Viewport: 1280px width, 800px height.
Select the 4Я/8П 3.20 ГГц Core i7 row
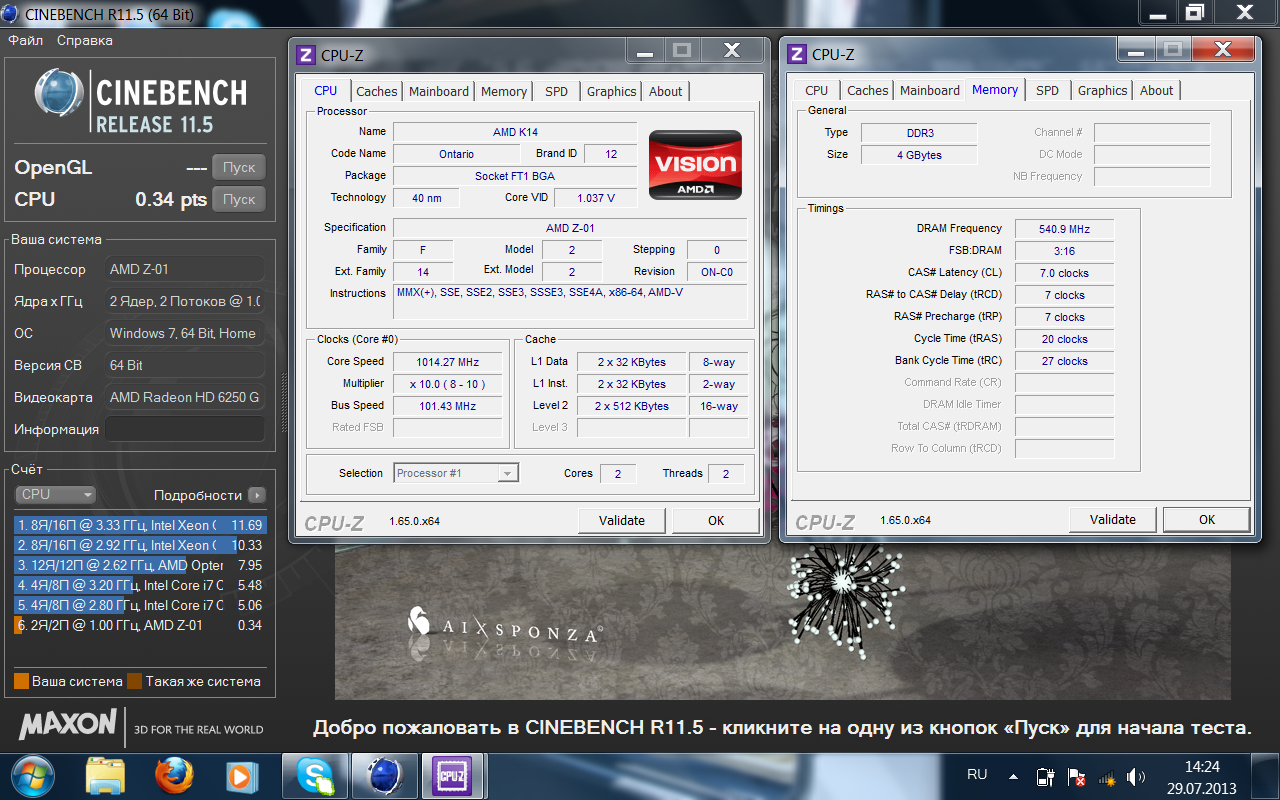click(140, 585)
